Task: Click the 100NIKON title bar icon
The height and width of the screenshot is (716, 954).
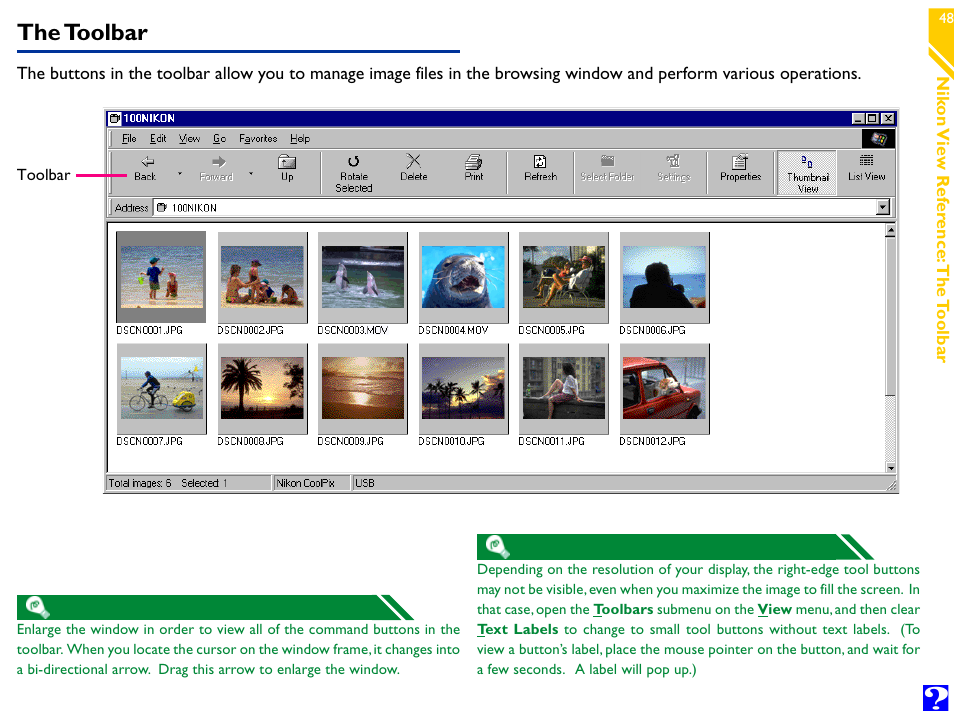Action: (114, 118)
